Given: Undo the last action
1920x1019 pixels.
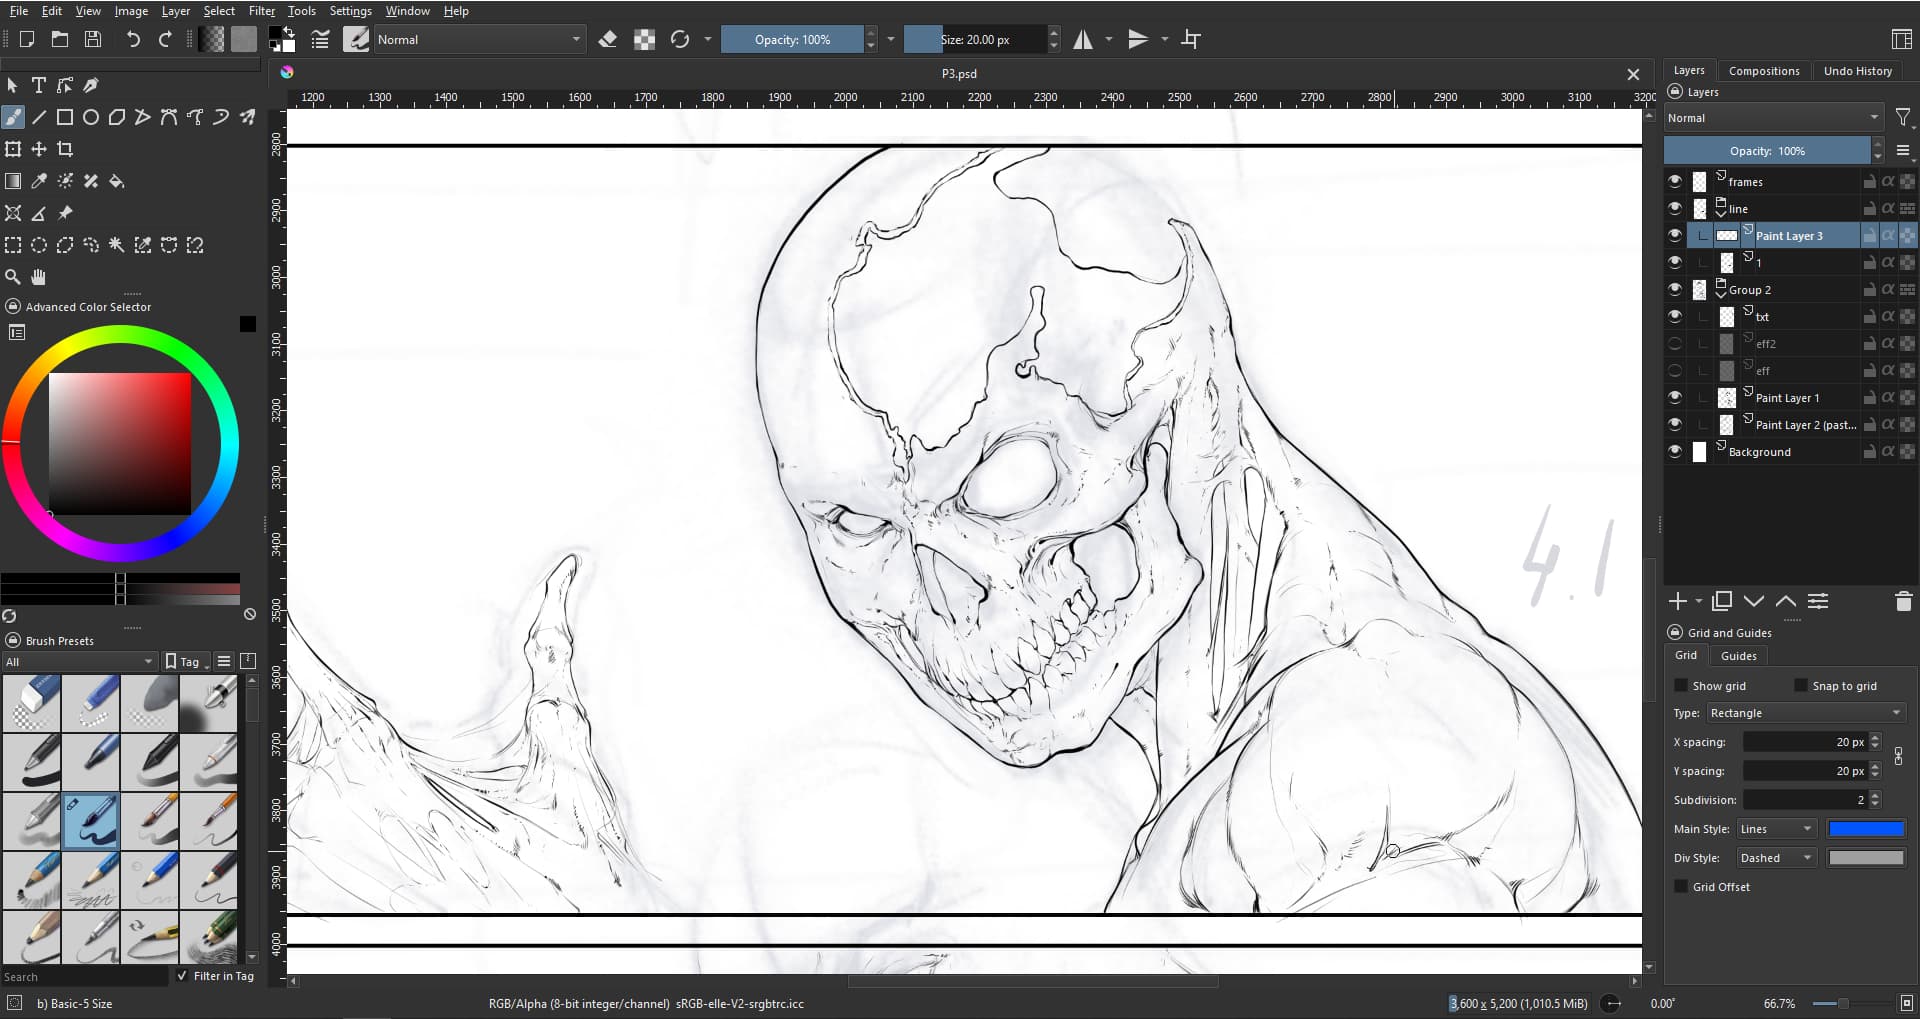Looking at the screenshot, I should coord(133,39).
